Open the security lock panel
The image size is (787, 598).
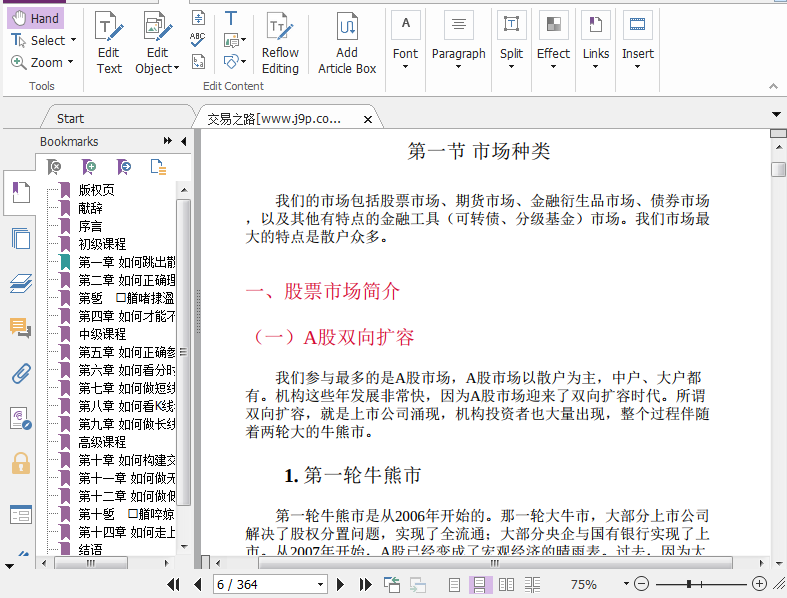[20, 463]
